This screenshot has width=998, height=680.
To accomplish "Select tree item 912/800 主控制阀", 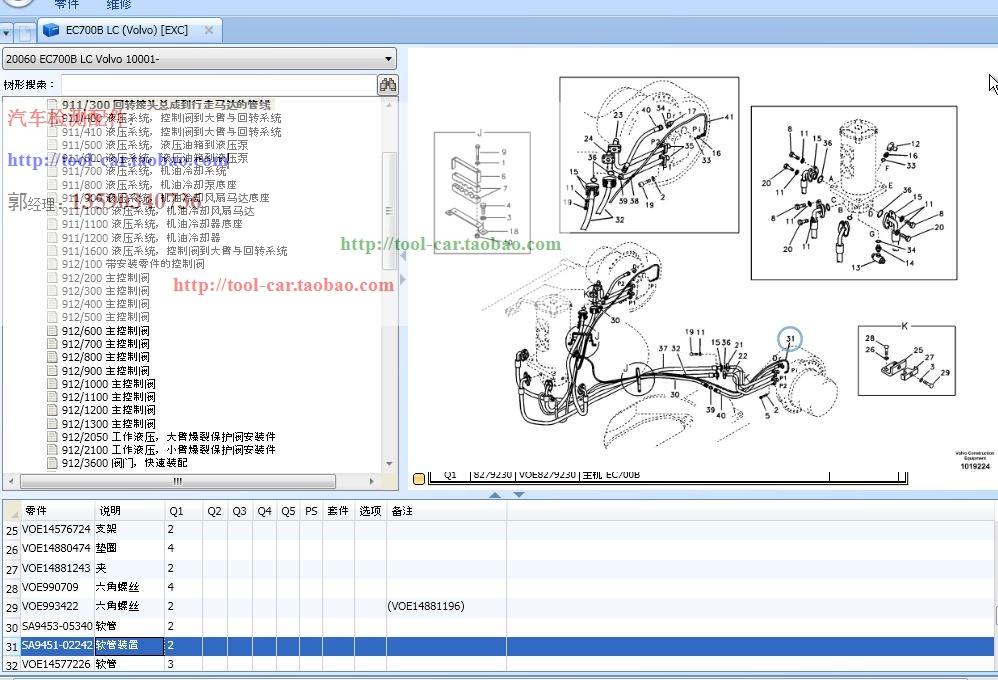I will (105, 357).
